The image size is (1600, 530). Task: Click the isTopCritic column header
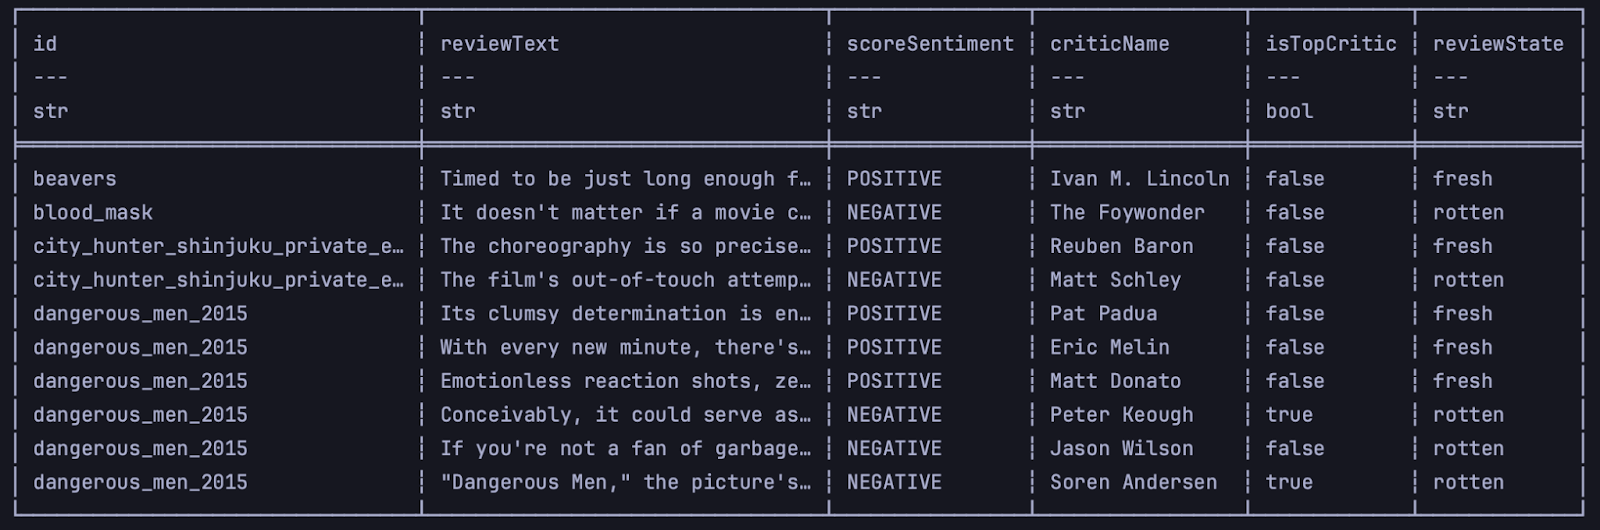pos(1330,44)
